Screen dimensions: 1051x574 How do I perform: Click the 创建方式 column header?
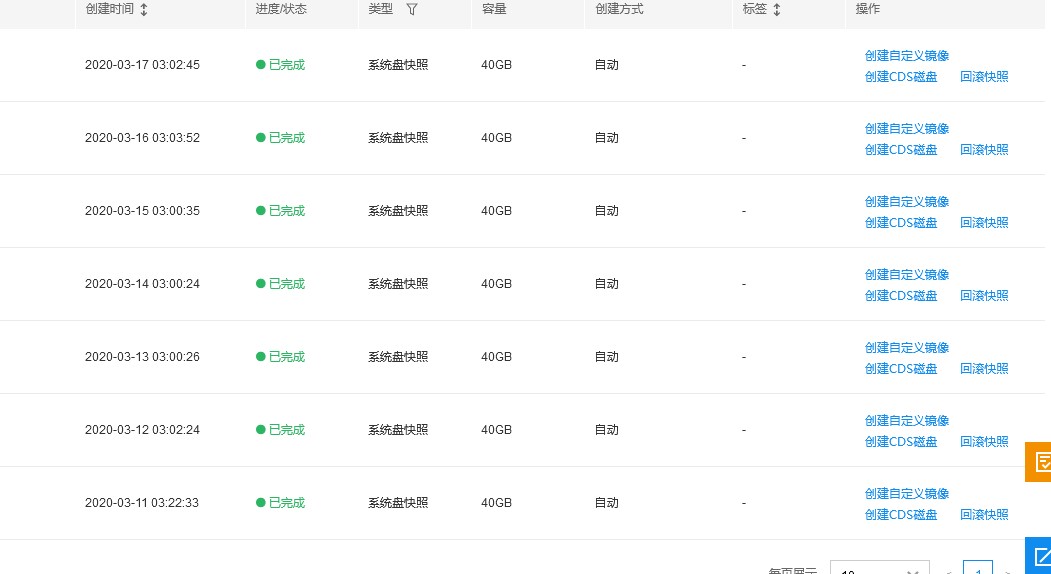click(619, 9)
